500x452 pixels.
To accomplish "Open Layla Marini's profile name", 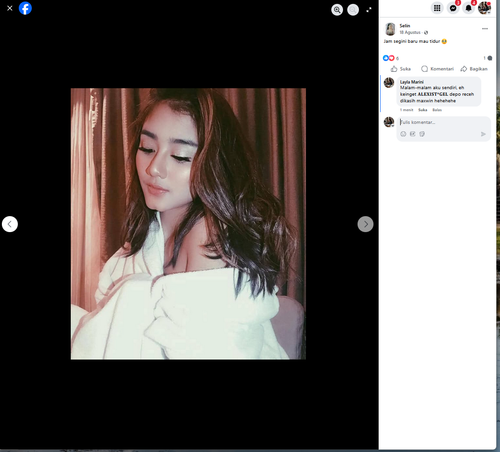I will 412,82.
